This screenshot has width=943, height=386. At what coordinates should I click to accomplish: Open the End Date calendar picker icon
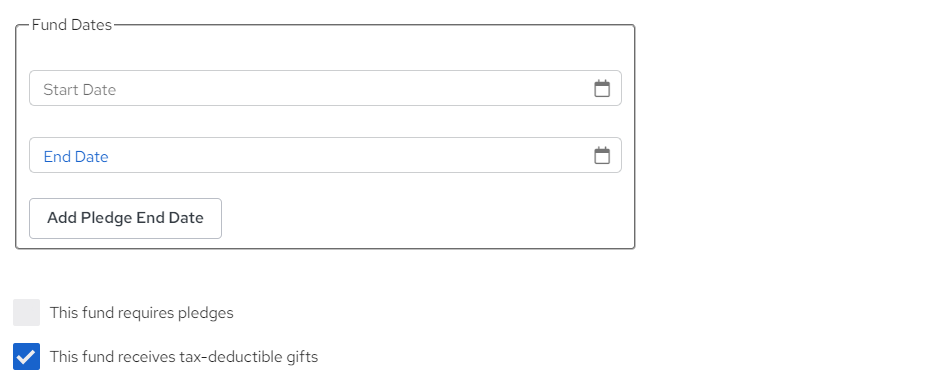pyautogui.click(x=602, y=156)
